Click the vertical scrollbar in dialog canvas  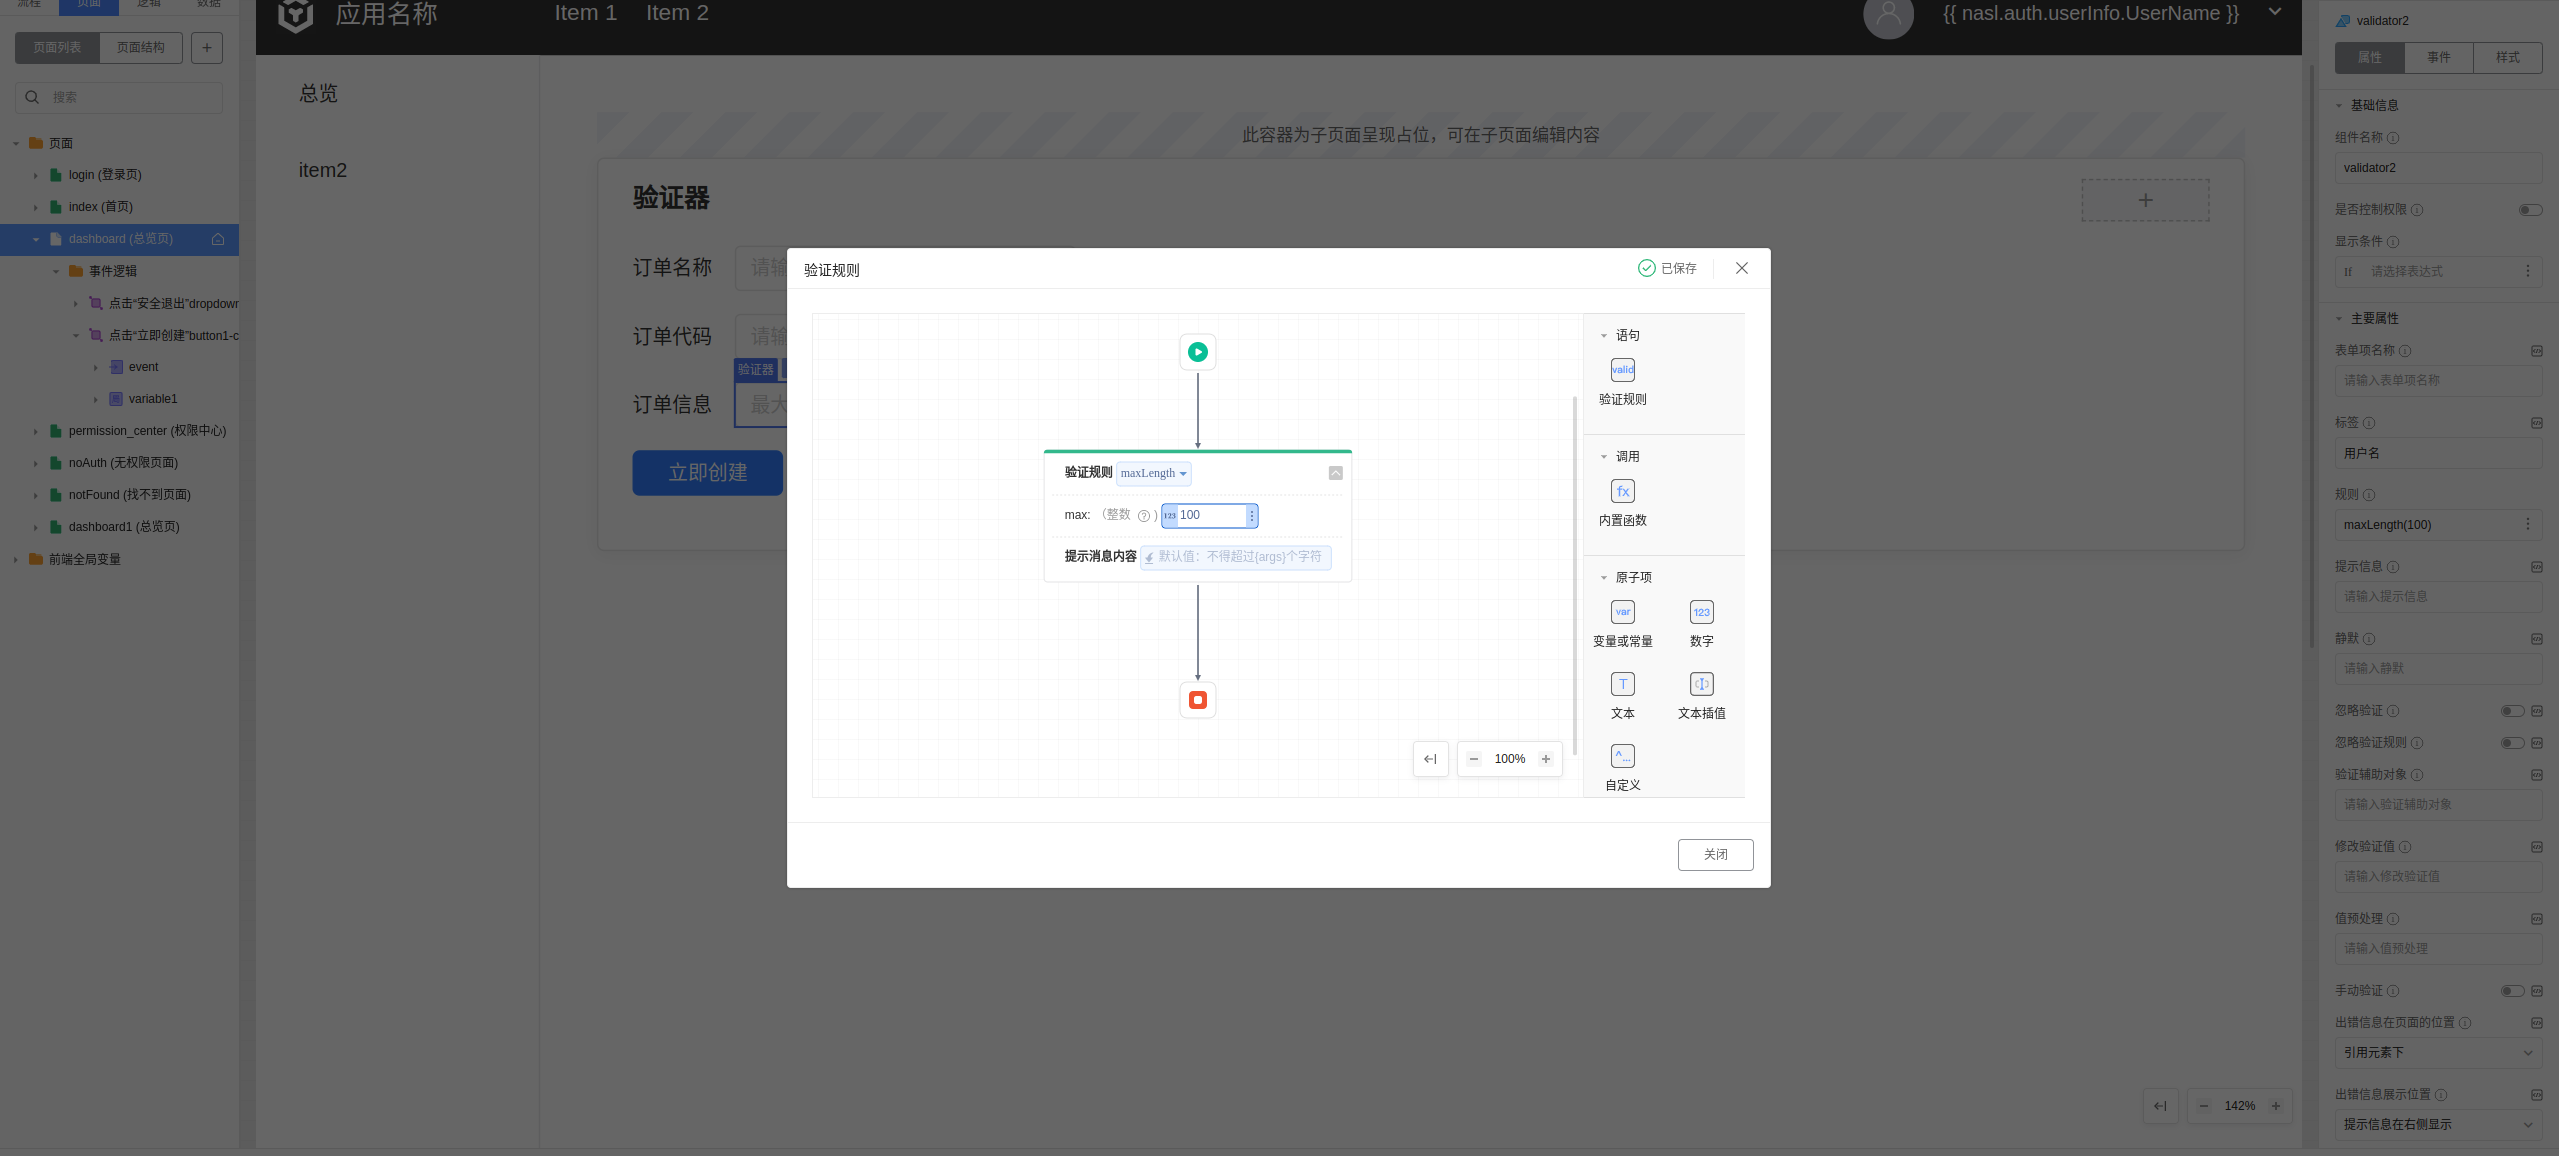pyautogui.click(x=1574, y=575)
